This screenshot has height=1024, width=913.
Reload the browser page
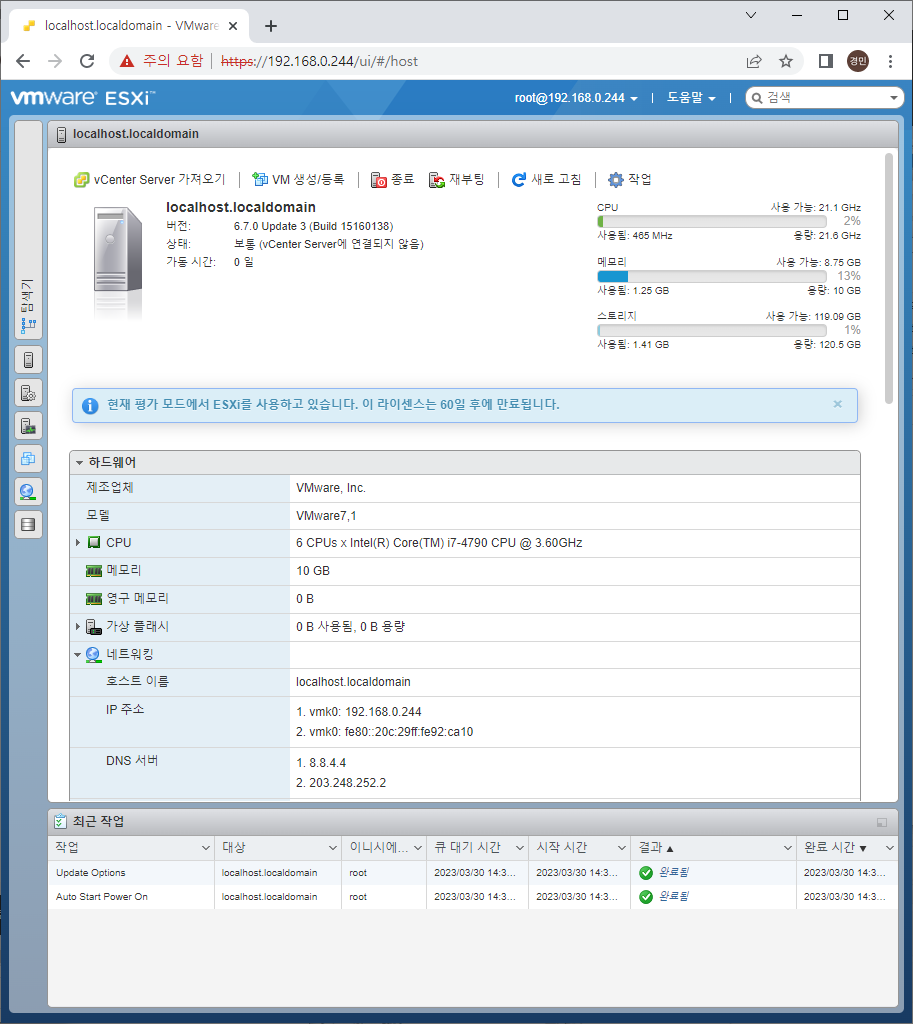click(87, 61)
